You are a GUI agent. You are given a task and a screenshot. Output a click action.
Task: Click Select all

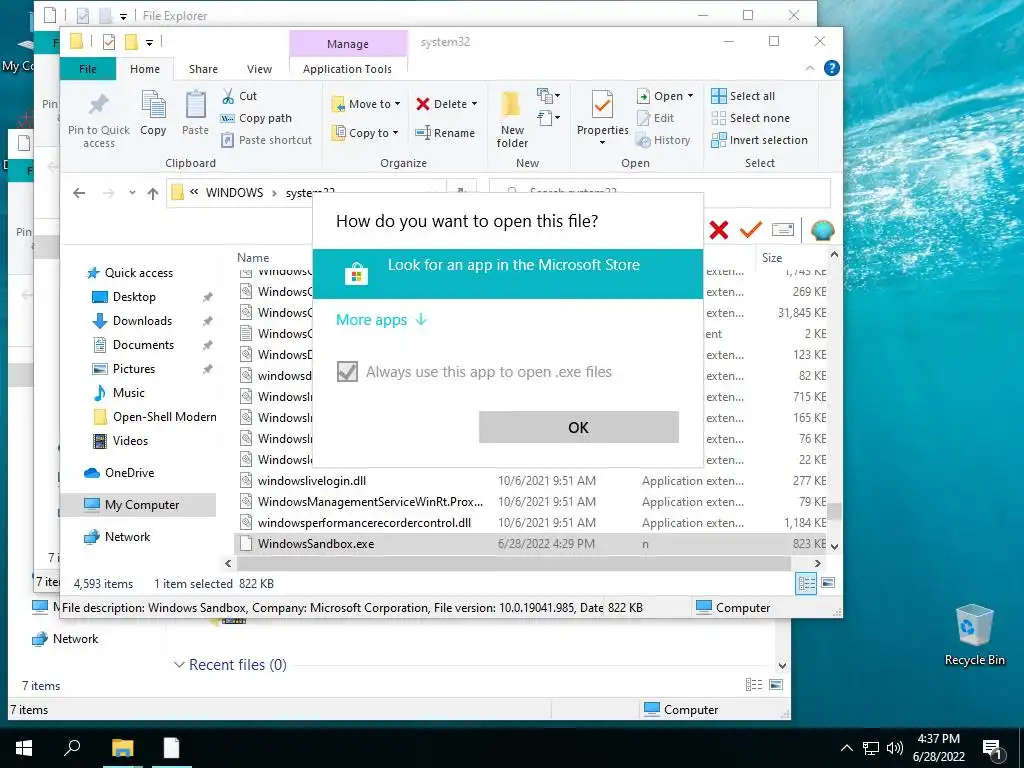(743, 96)
